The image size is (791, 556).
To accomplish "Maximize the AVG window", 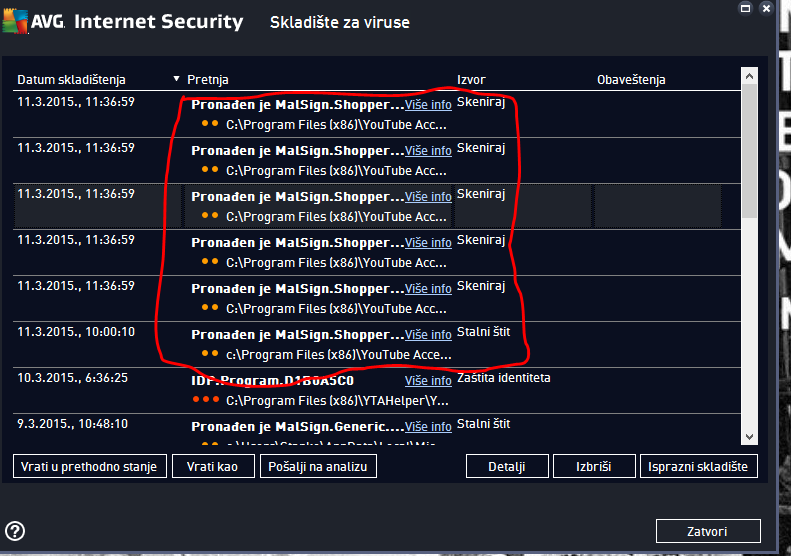I will click(745, 8).
